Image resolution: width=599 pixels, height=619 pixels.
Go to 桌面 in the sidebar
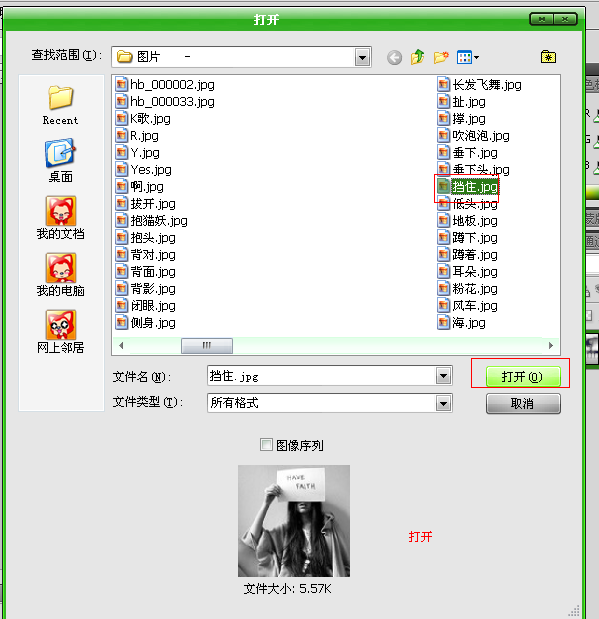coord(60,161)
